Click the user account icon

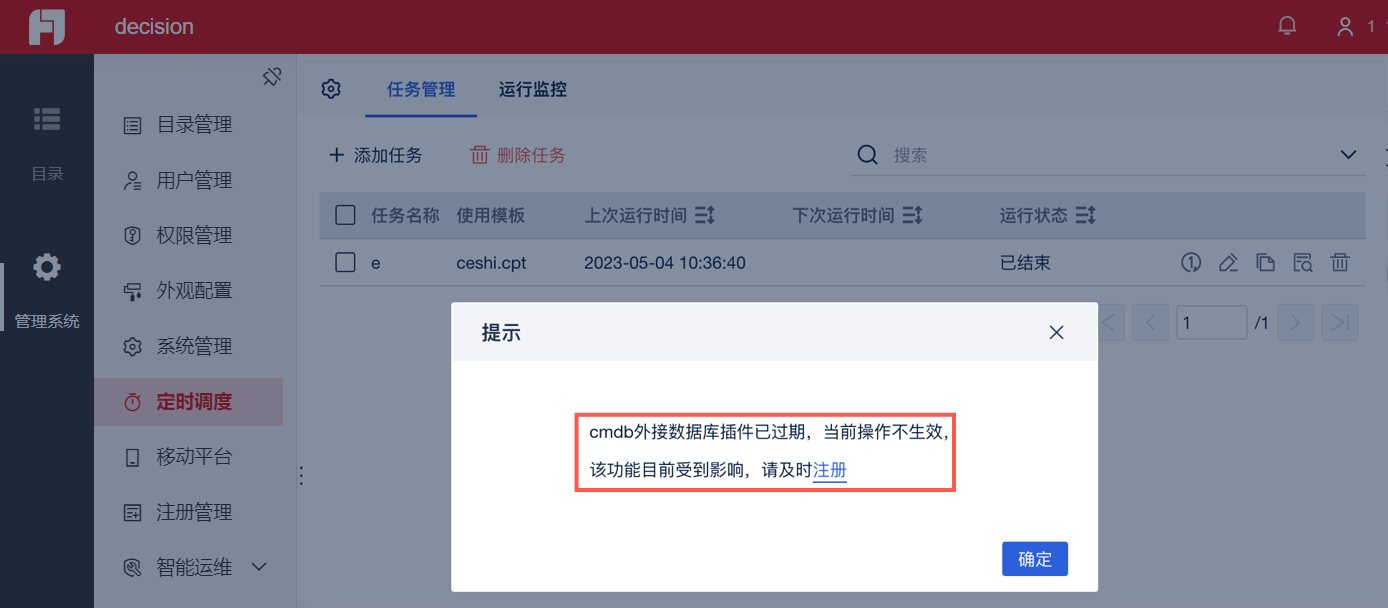point(1345,27)
